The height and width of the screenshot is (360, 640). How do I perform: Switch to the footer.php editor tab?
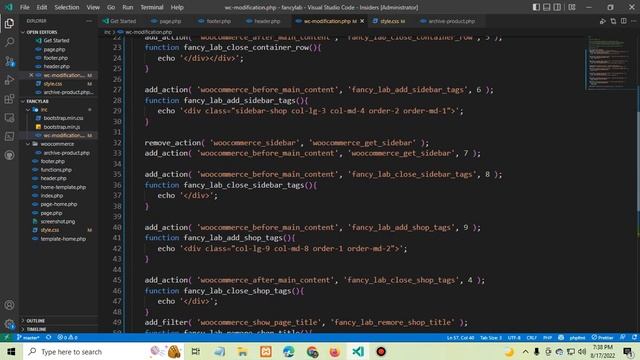215,21
